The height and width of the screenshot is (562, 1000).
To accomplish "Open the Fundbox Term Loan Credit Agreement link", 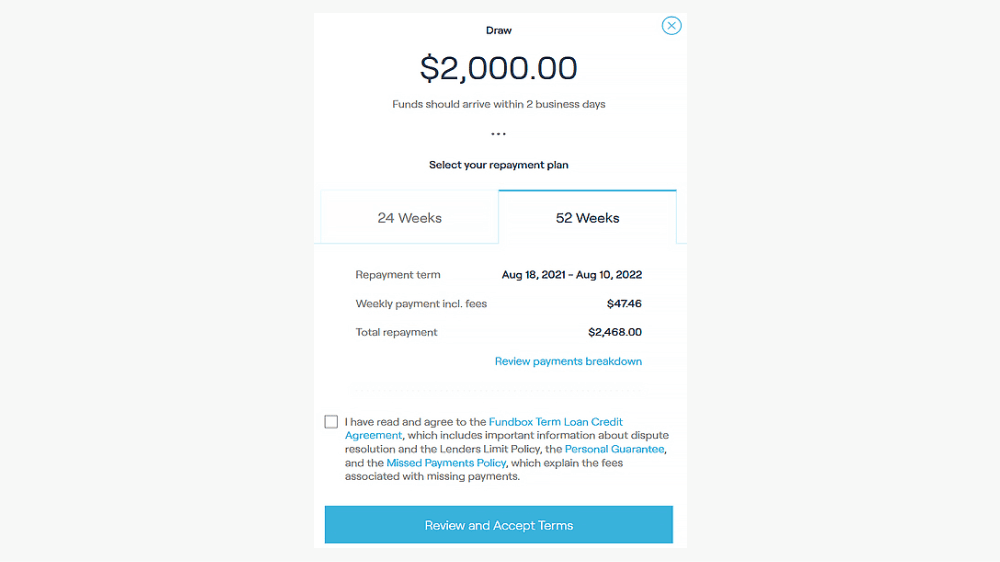I will pyautogui.click(x=484, y=429).
